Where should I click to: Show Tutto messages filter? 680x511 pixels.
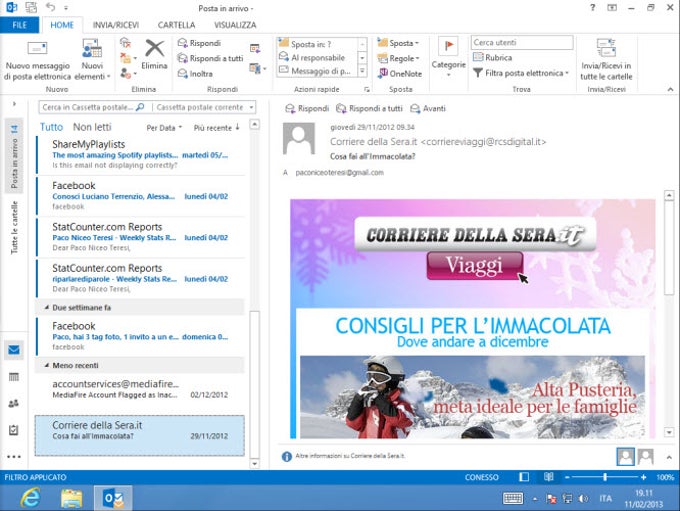(x=51, y=127)
